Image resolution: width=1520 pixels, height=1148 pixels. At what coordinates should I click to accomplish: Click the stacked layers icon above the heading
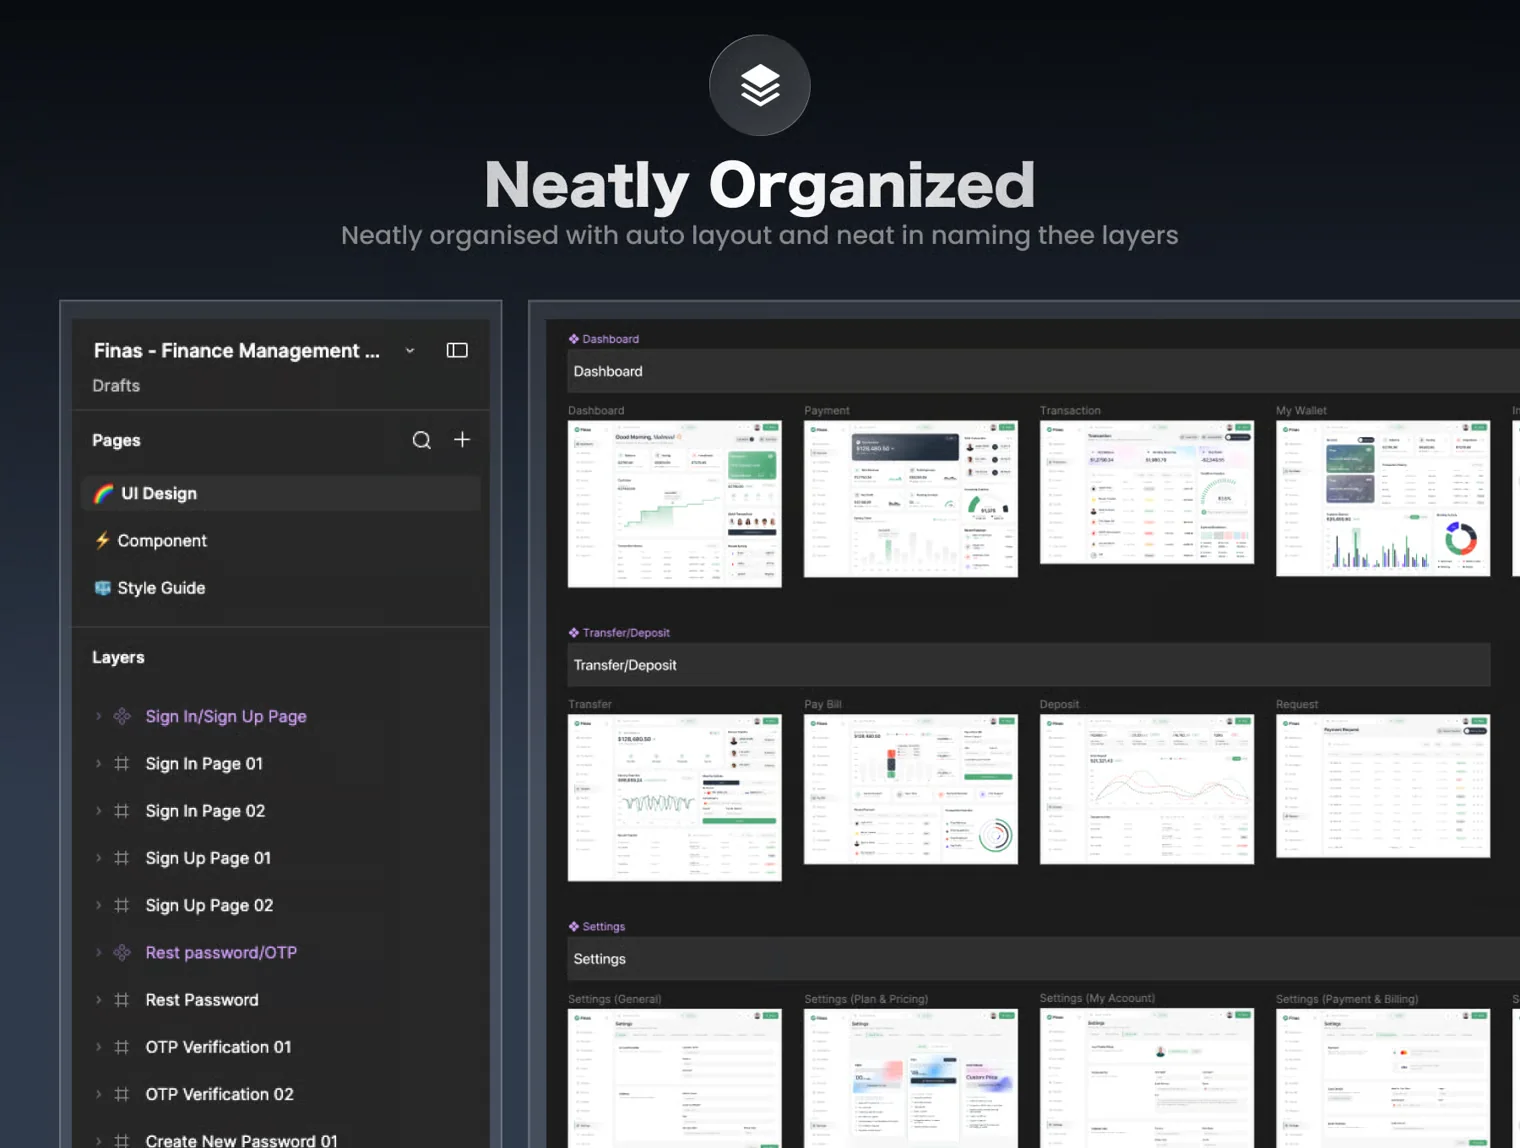(760, 86)
